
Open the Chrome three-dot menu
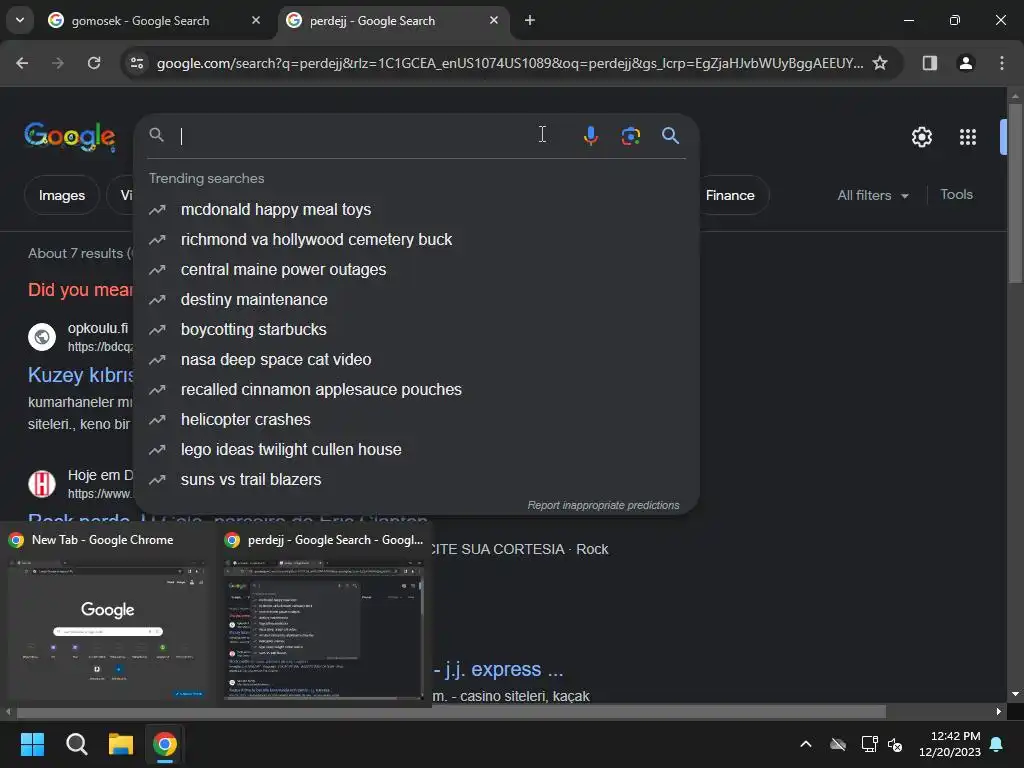(1001, 63)
